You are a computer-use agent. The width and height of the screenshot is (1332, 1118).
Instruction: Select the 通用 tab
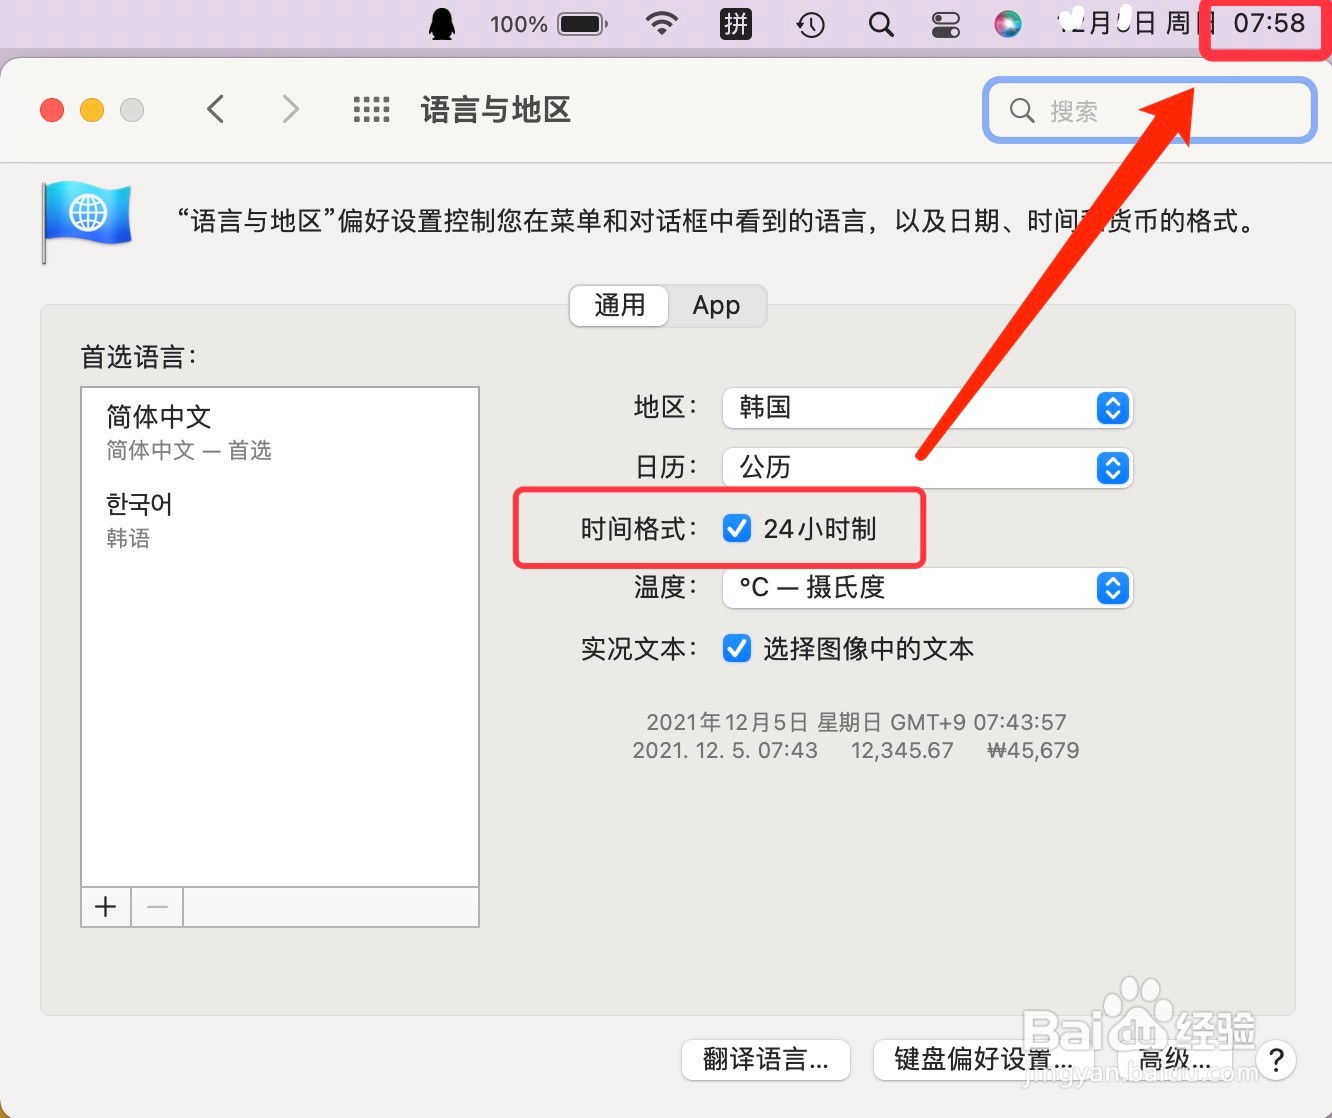pyautogui.click(x=618, y=306)
